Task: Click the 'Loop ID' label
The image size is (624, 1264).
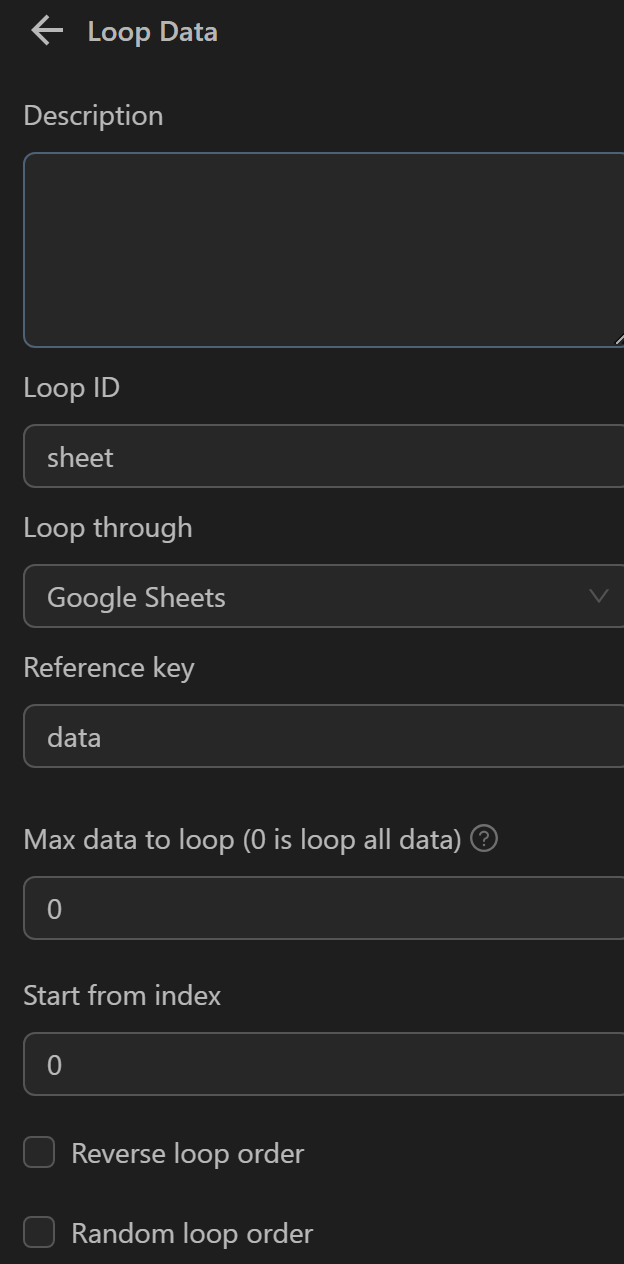Action: 71,388
